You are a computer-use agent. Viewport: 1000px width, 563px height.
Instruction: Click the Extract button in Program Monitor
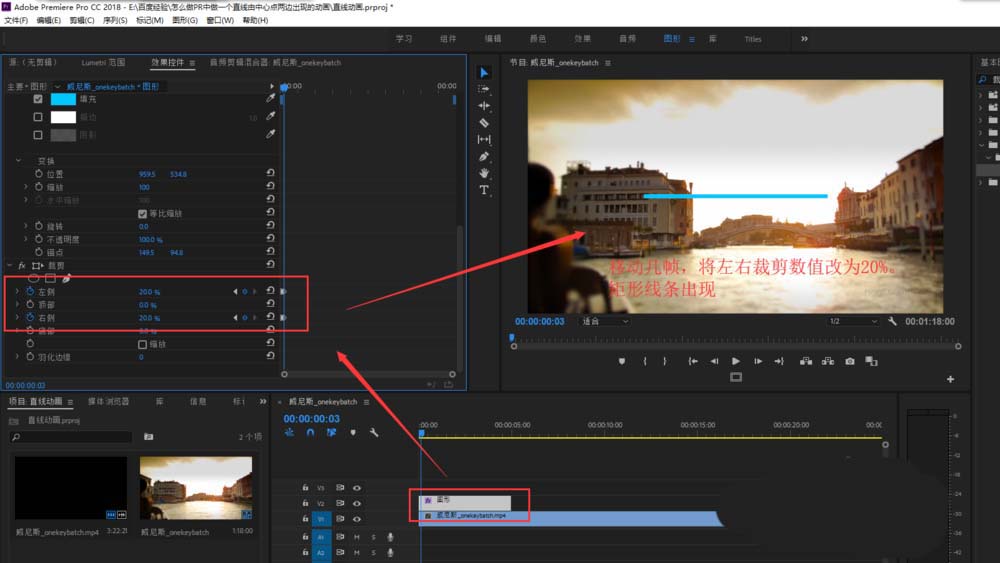point(828,361)
